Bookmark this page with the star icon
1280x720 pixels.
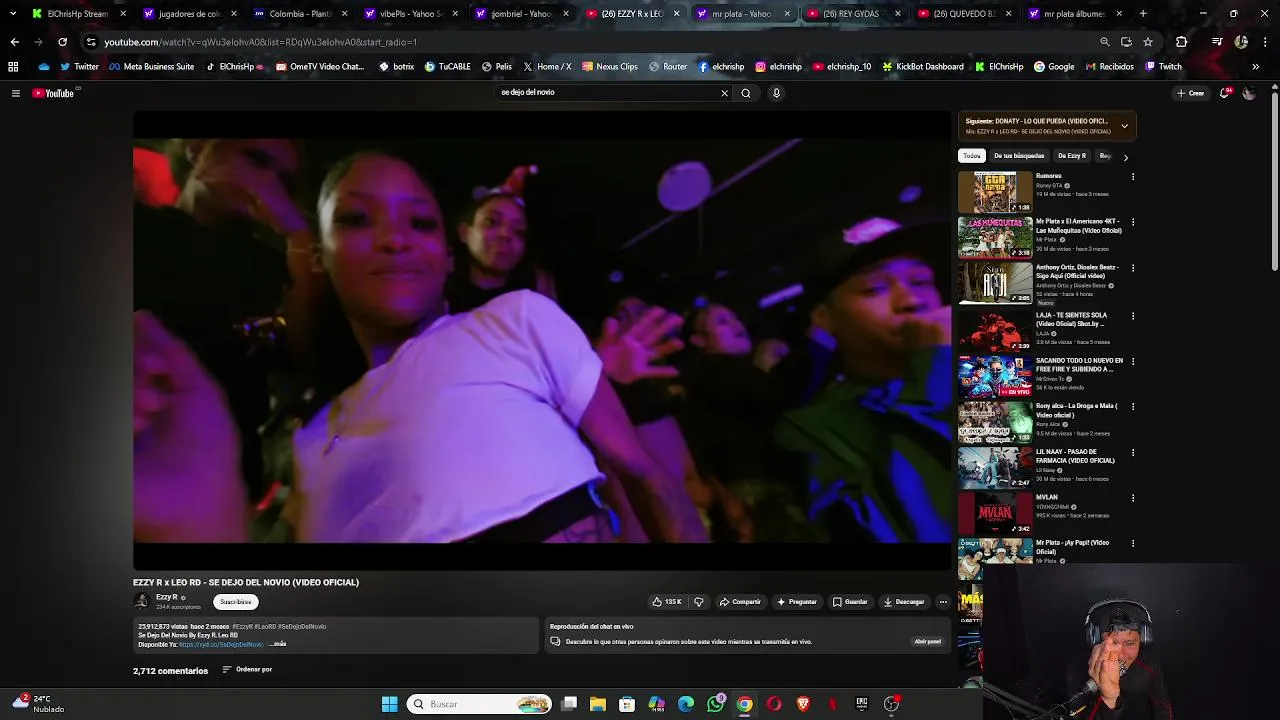(1148, 42)
